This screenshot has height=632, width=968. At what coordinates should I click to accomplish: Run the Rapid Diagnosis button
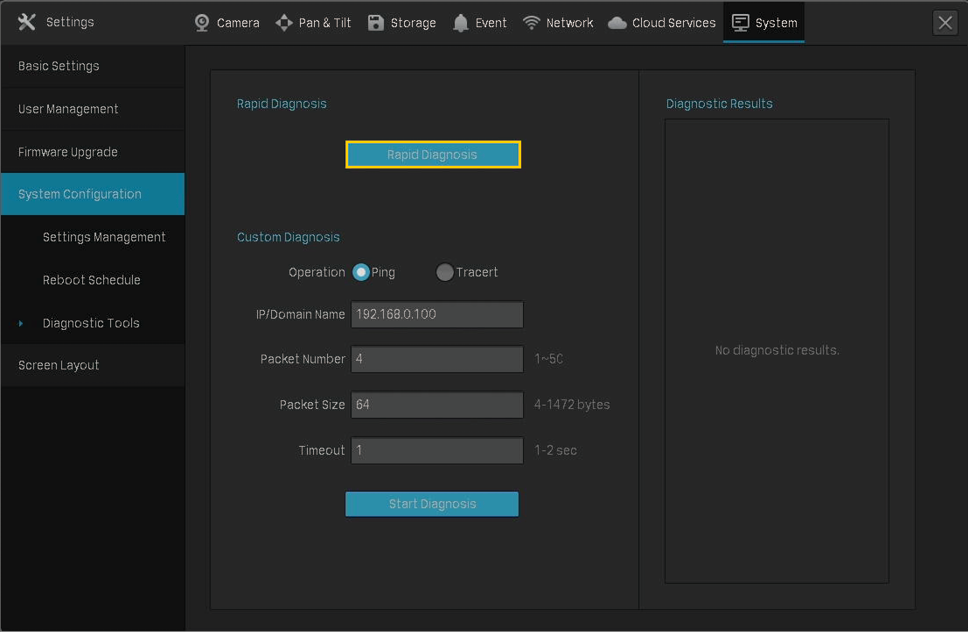pyautogui.click(x=433, y=154)
